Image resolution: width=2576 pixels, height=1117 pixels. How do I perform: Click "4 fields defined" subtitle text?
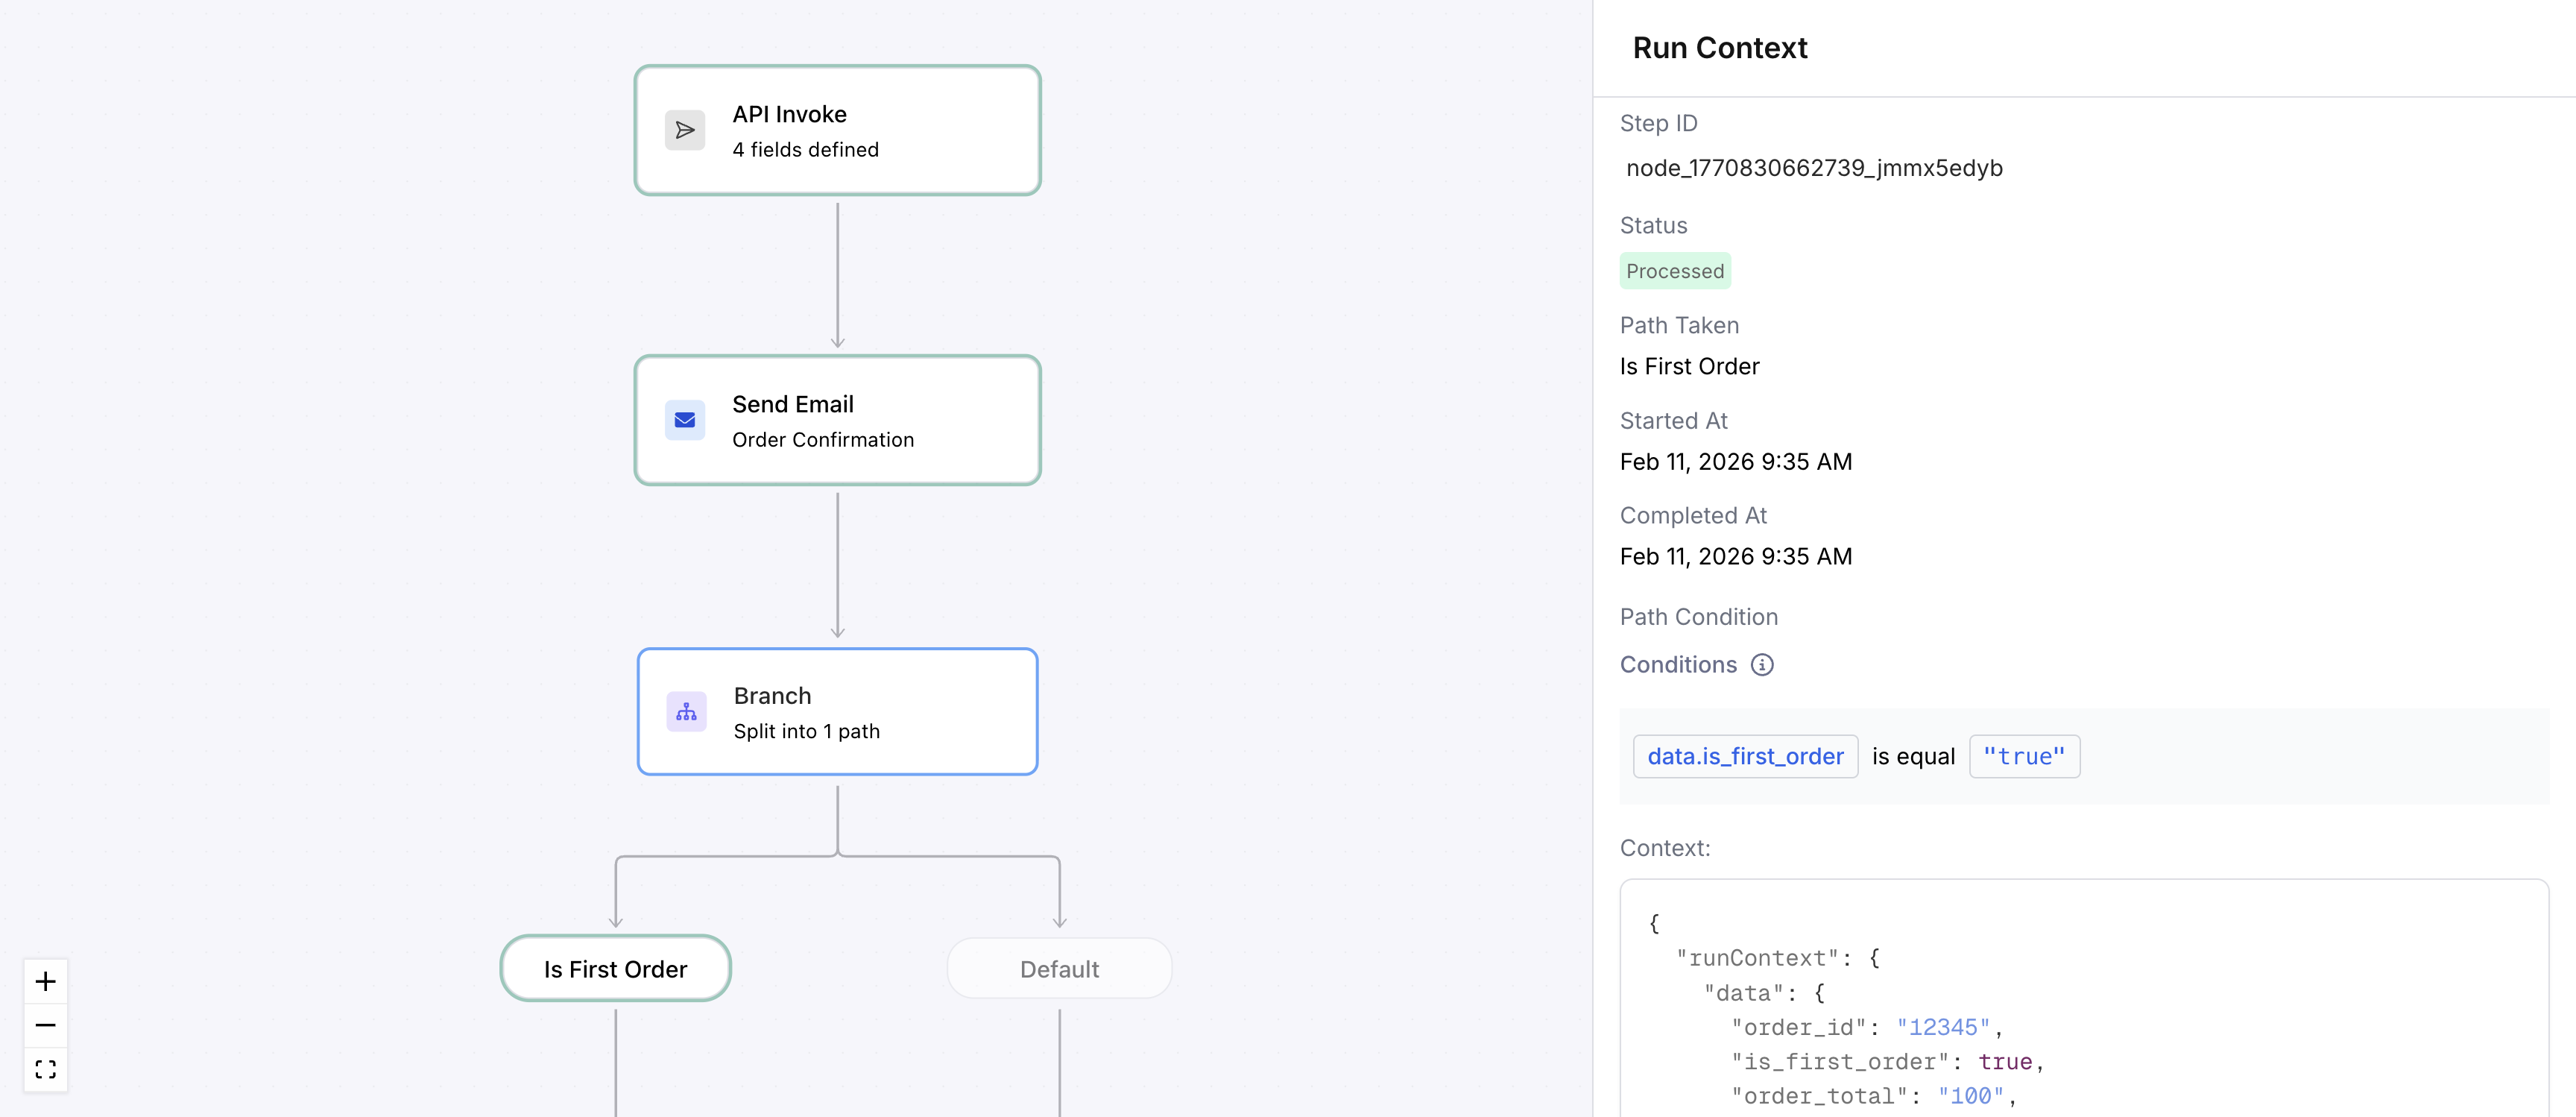[805, 150]
